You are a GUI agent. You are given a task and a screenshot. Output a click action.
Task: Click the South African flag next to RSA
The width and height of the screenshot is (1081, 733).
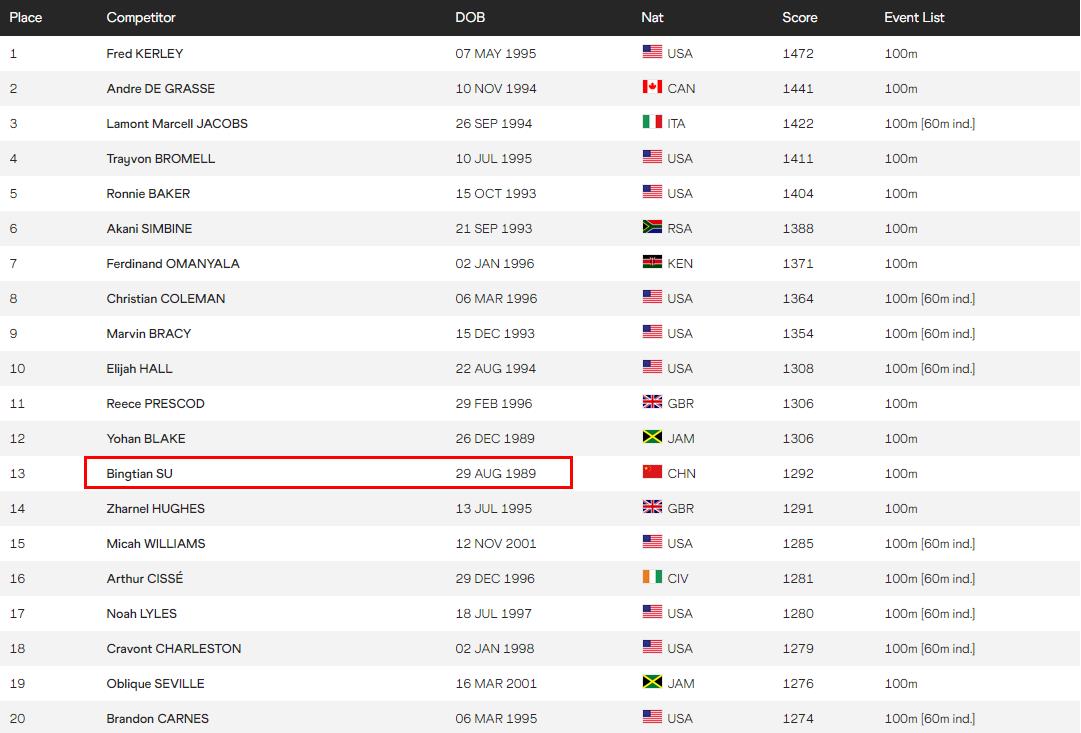pyautogui.click(x=652, y=228)
